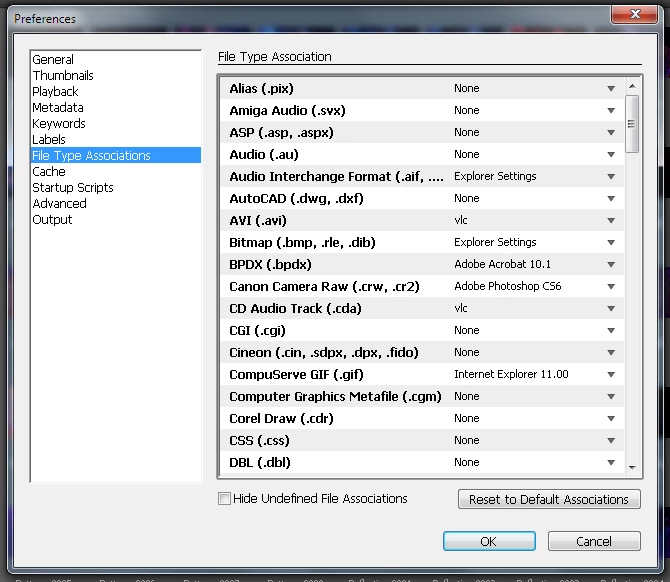Open Bitmap (.bmp, .rle, .dib) dropdown

pos(611,243)
